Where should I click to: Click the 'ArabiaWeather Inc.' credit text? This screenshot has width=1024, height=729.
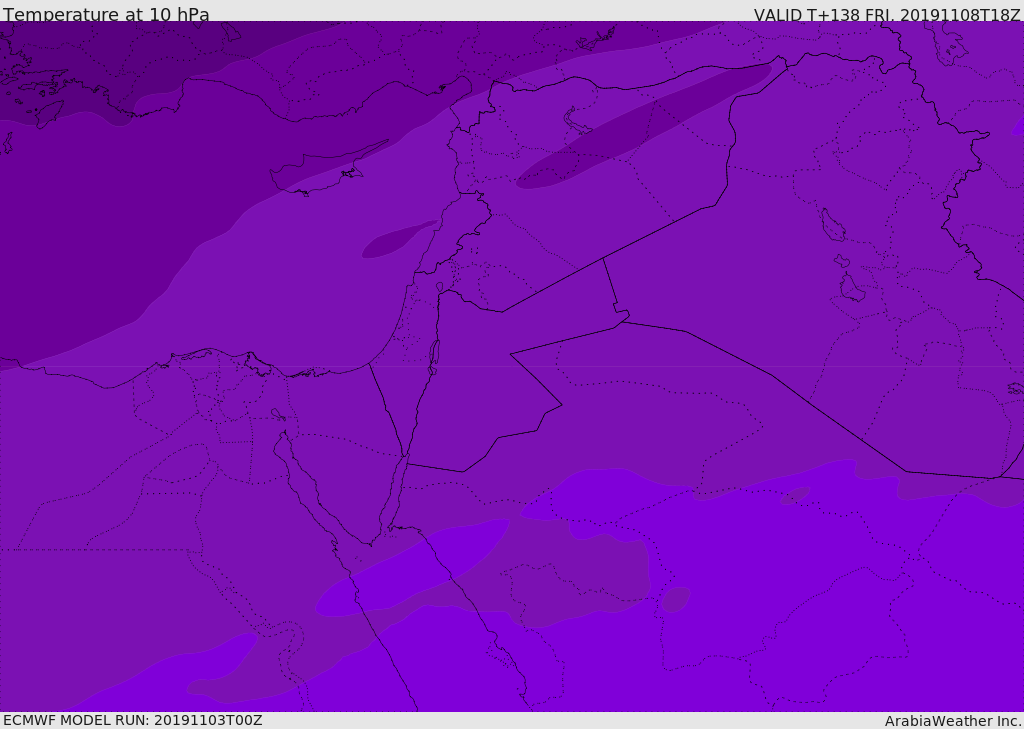click(x=953, y=721)
